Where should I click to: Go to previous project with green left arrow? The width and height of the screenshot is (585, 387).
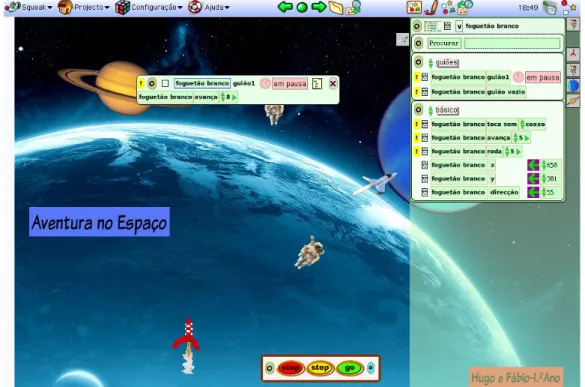[285, 7]
